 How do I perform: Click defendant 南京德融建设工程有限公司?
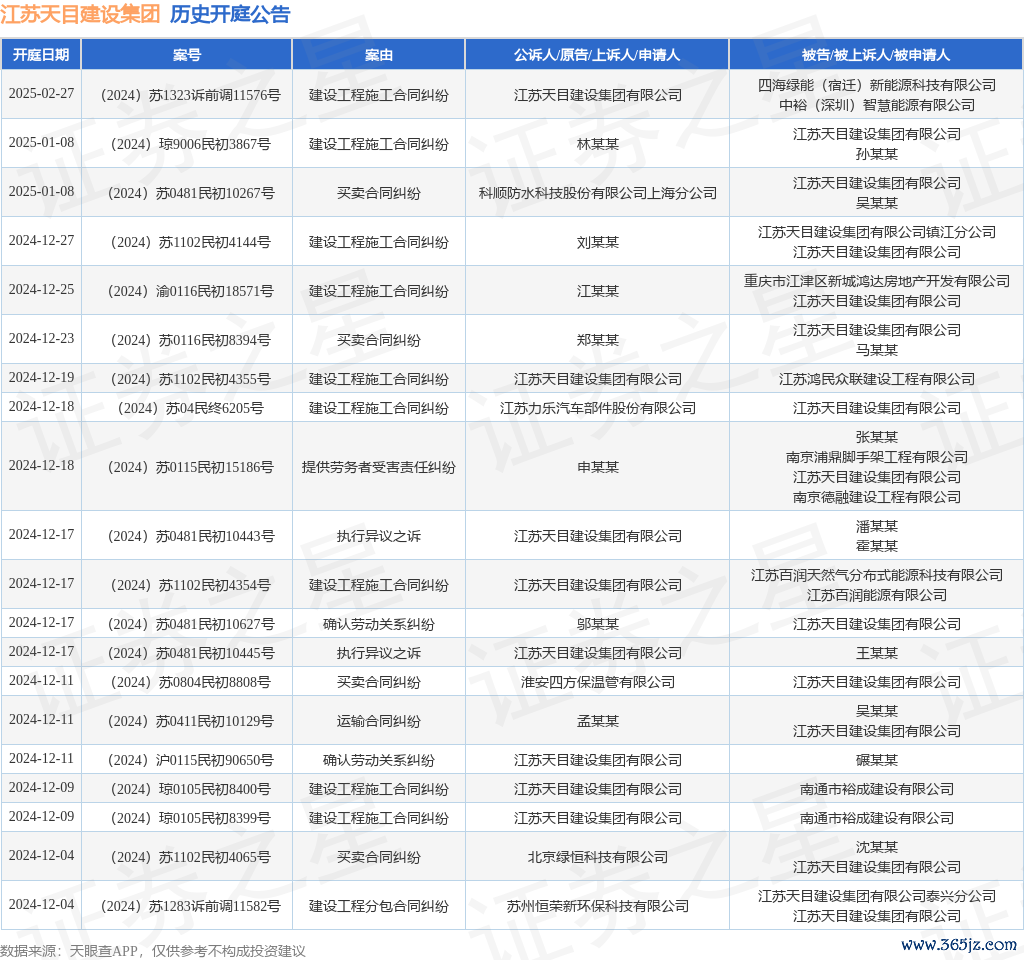876,498
